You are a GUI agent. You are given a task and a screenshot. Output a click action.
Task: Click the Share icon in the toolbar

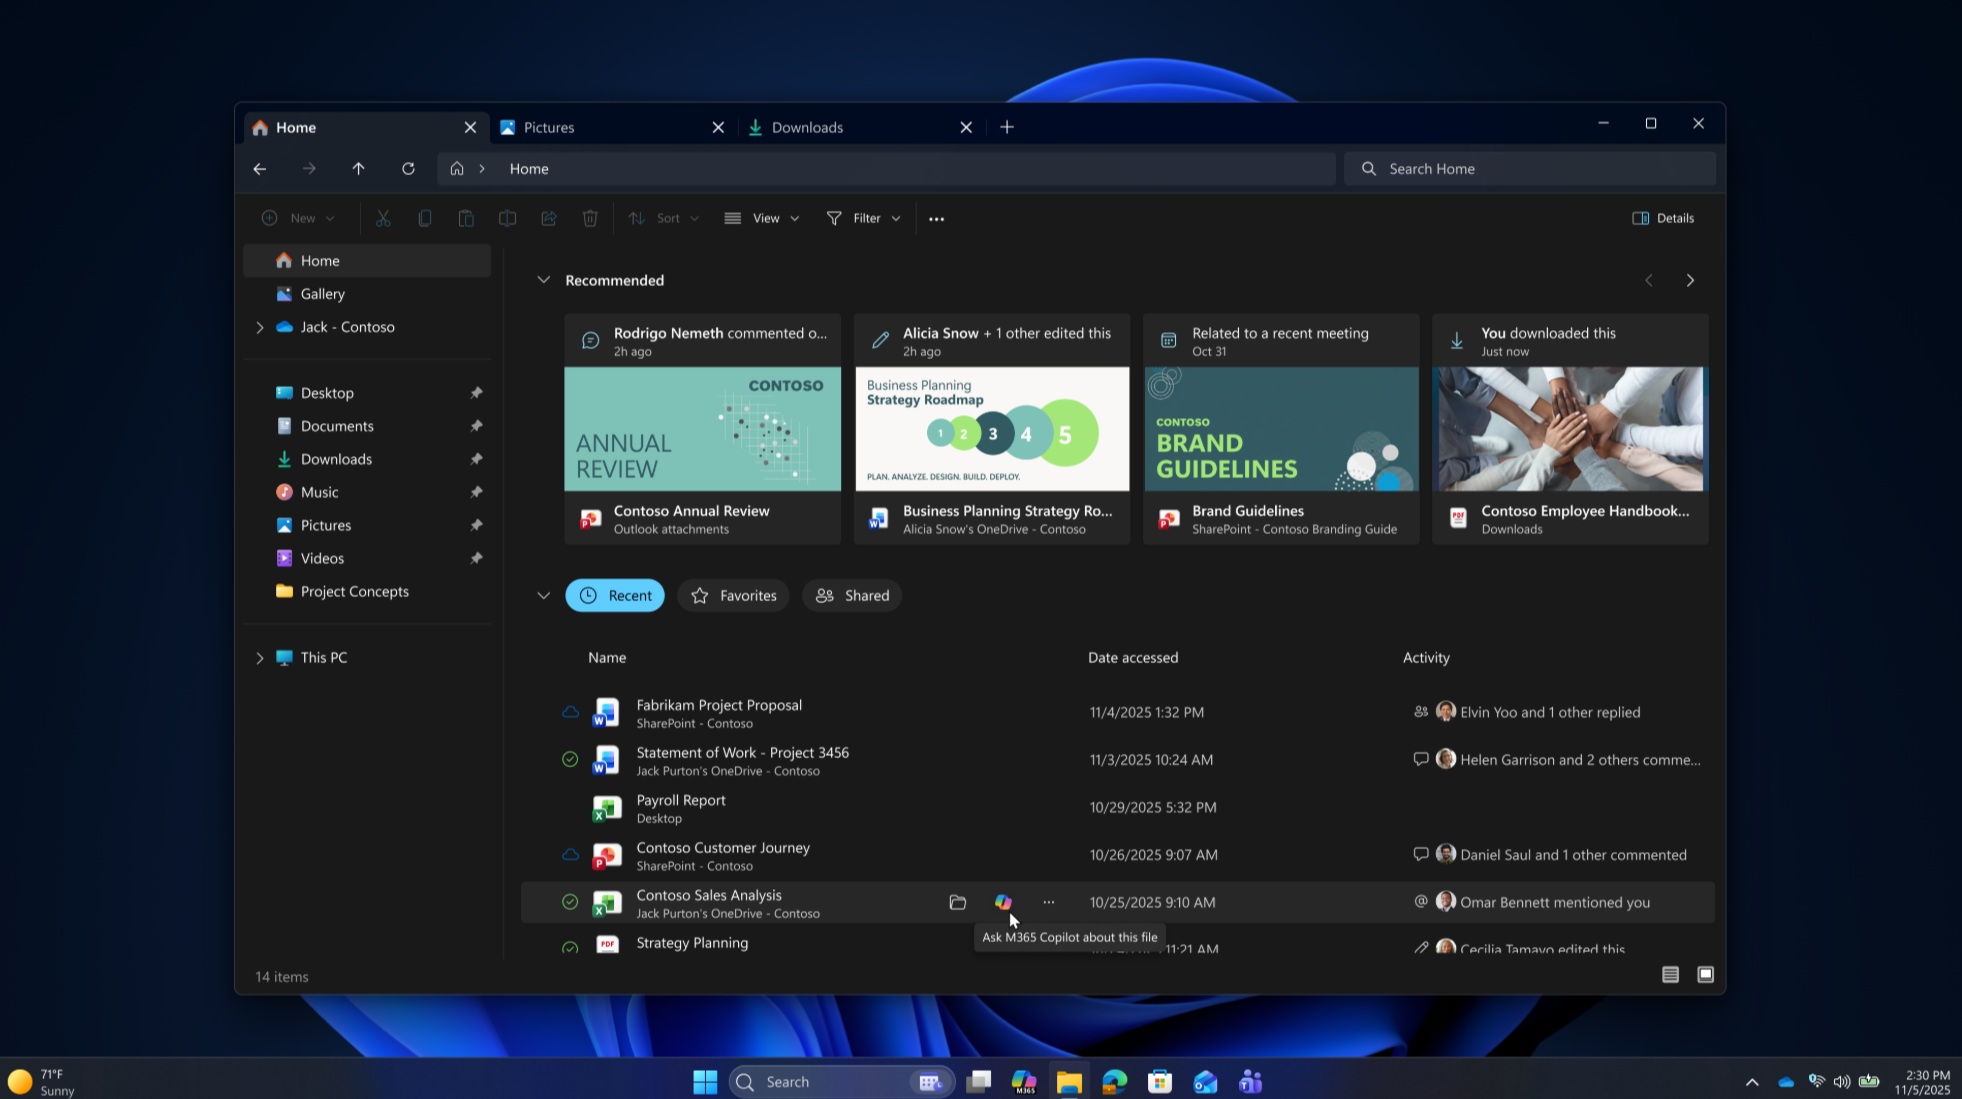[x=548, y=217]
